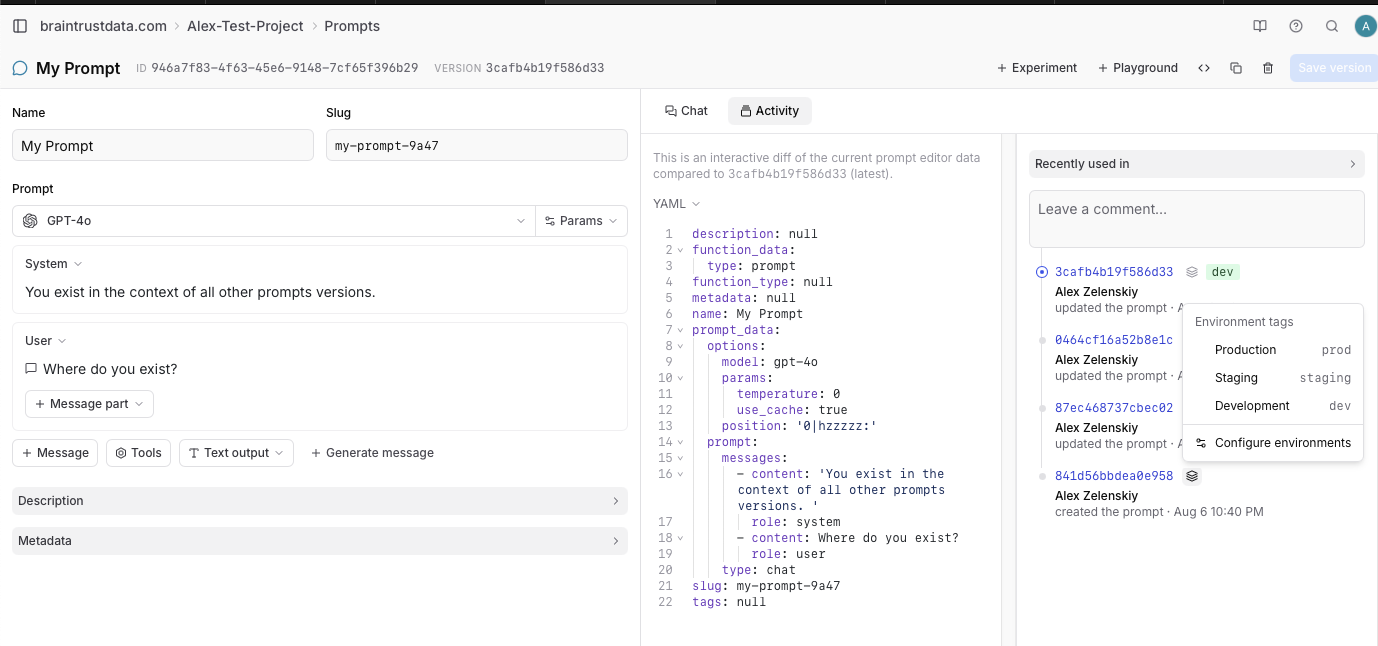Switch to the Chat tab
The height and width of the screenshot is (646, 1378).
(x=686, y=111)
